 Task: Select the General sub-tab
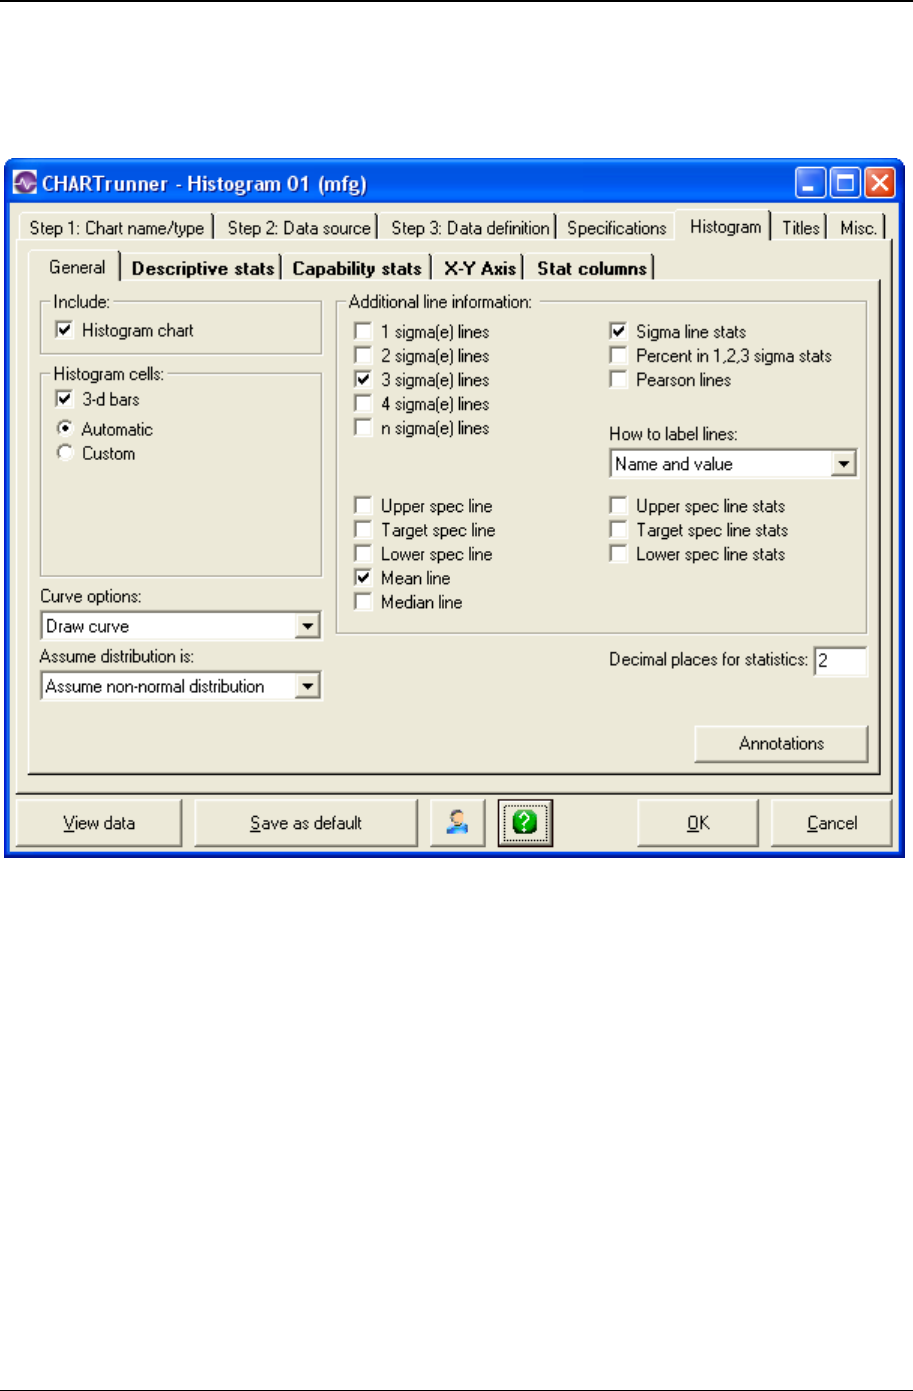pyautogui.click(x=77, y=267)
